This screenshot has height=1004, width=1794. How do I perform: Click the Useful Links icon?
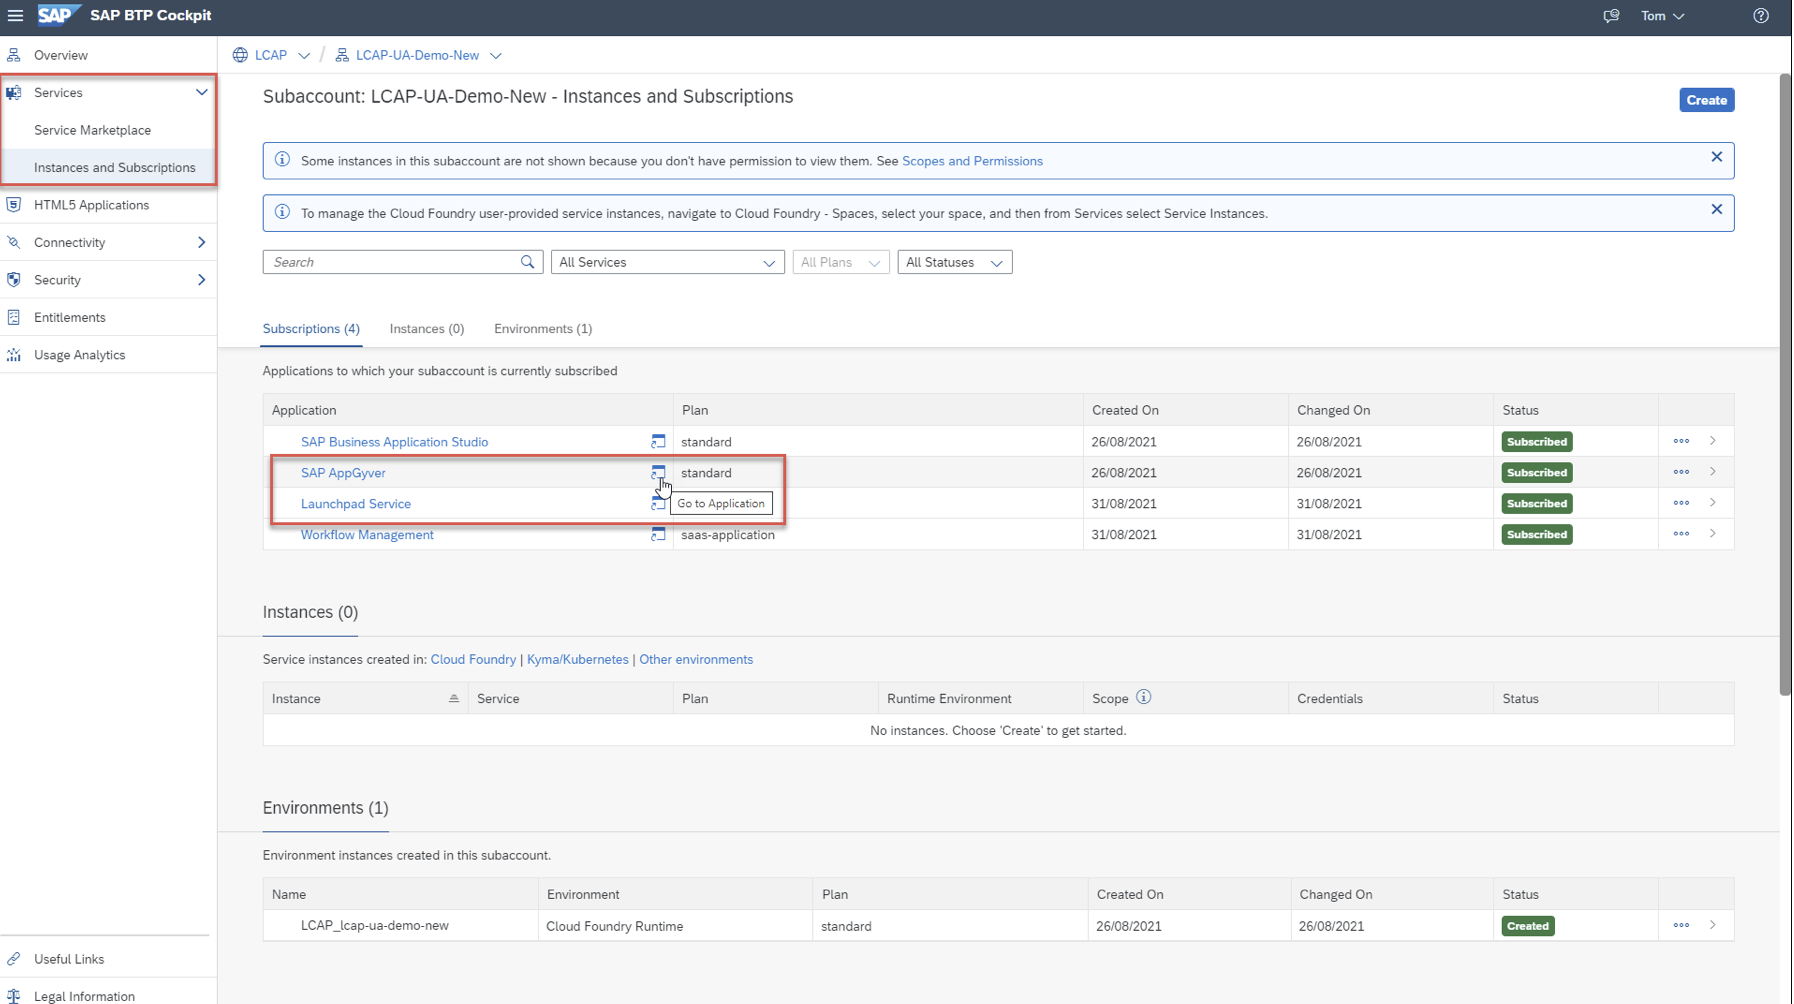pos(14,959)
